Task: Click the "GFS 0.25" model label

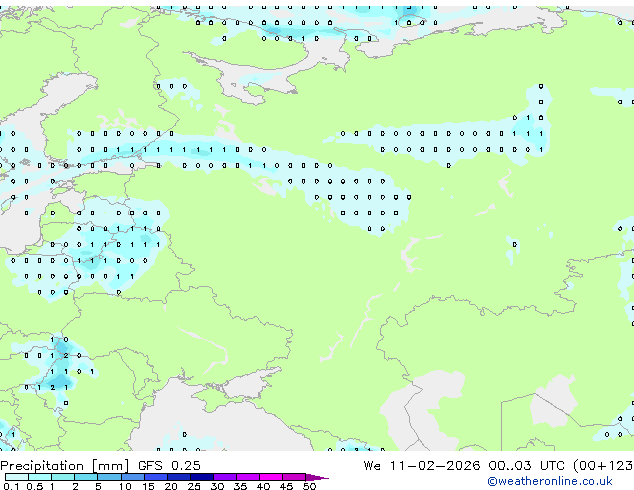Action: 169,466
